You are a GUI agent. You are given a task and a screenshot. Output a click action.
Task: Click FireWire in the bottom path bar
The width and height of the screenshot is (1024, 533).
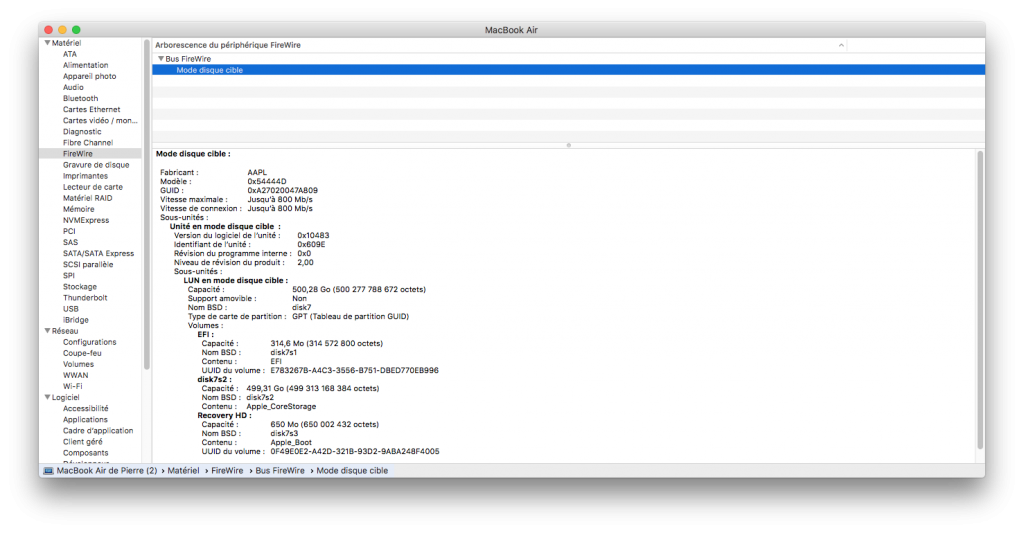pos(227,471)
